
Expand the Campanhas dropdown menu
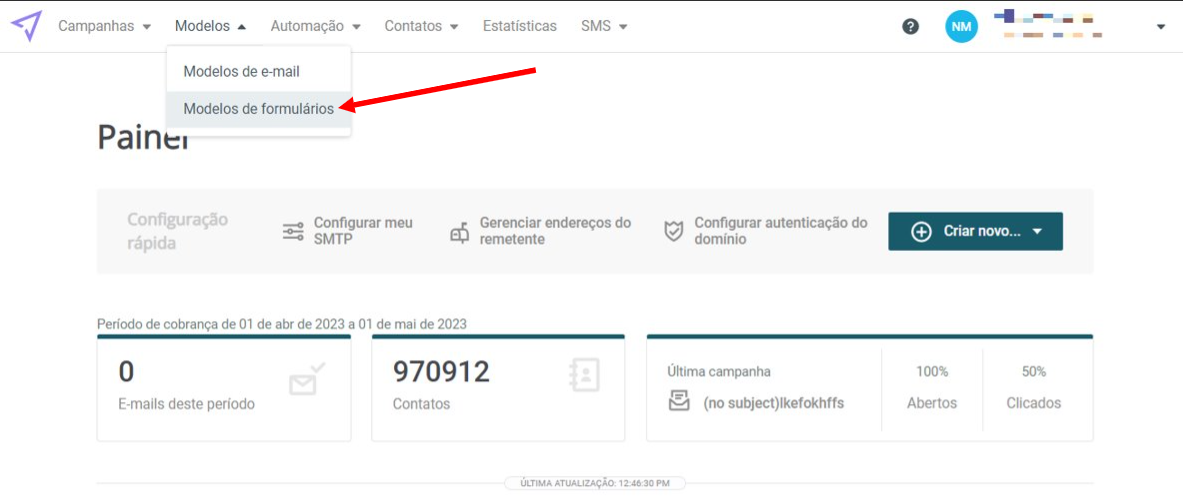[105, 26]
